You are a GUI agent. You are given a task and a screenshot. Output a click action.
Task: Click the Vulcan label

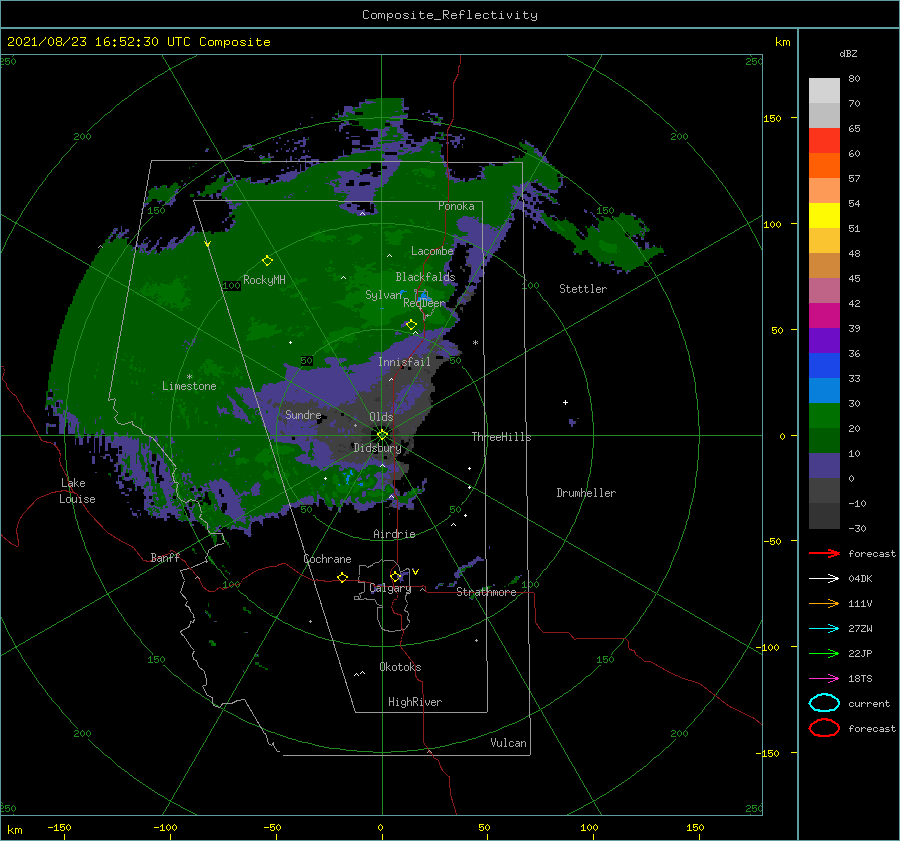(508, 743)
